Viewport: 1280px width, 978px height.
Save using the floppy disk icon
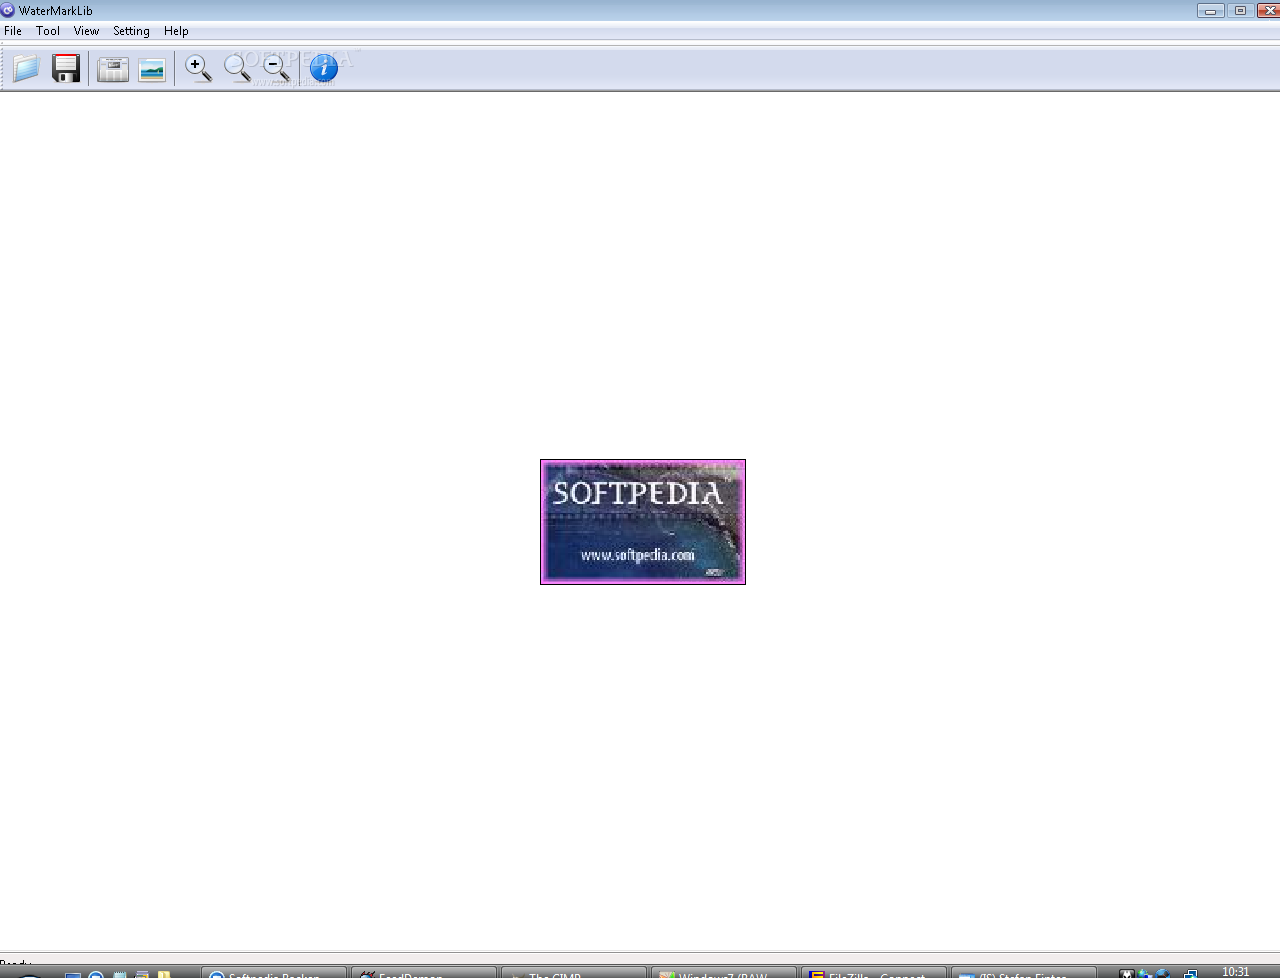coord(66,68)
